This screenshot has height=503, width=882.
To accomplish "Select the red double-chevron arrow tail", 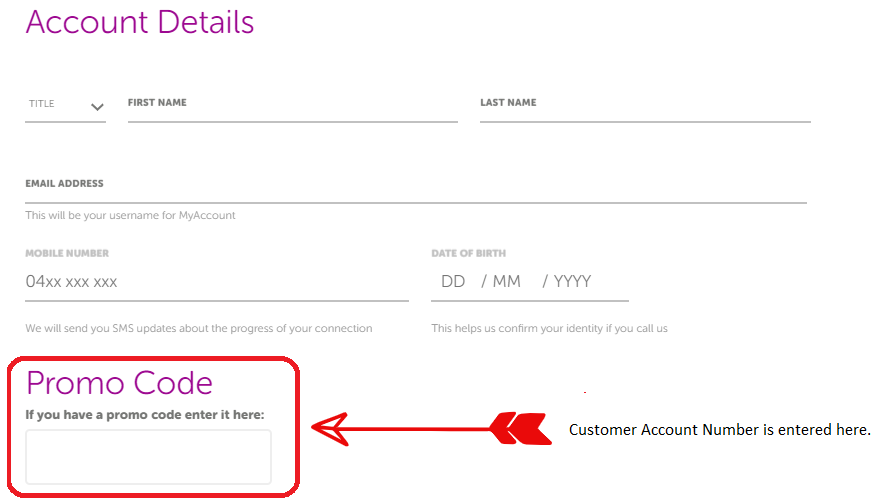I will point(520,429).
